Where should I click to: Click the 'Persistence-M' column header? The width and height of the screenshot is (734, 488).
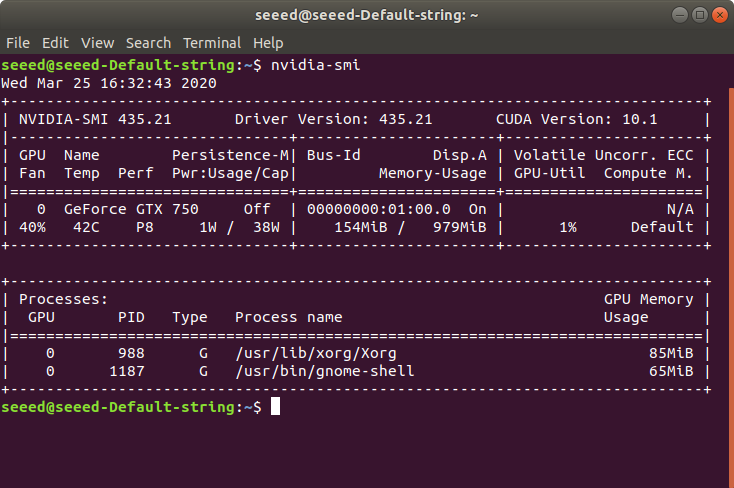coord(230,155)
